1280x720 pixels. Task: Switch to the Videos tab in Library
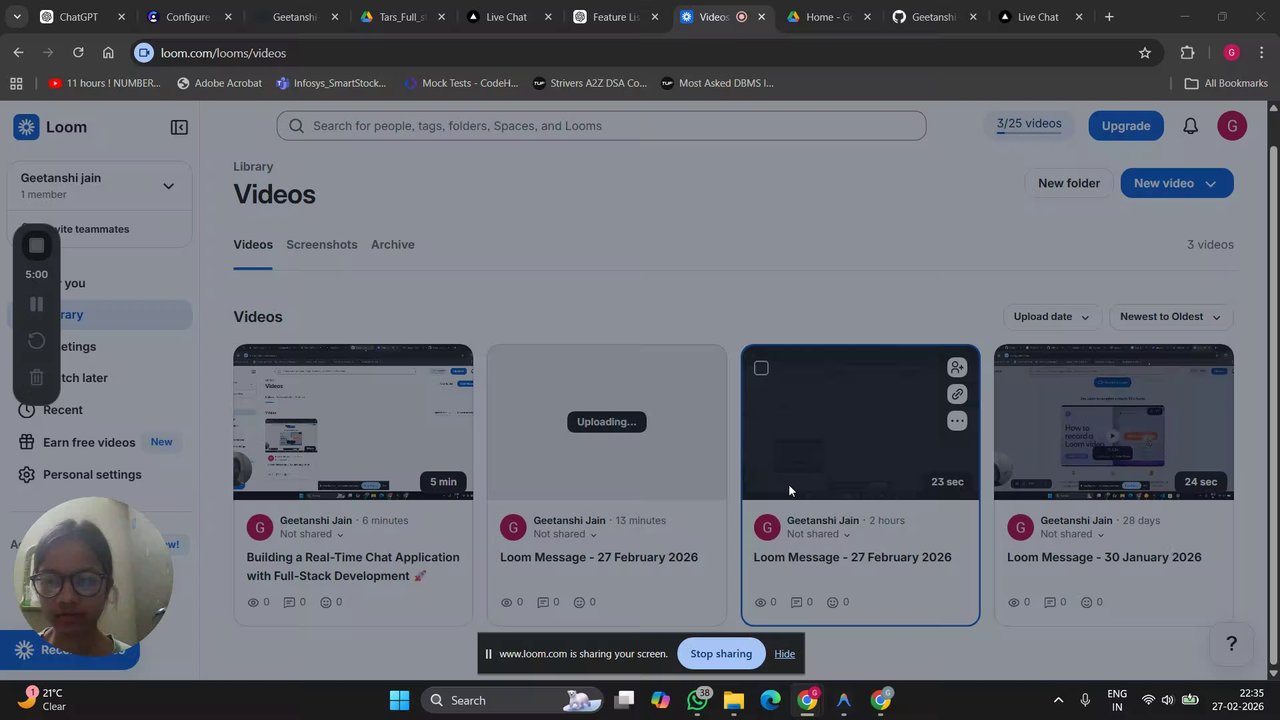[x=253, y=245]
